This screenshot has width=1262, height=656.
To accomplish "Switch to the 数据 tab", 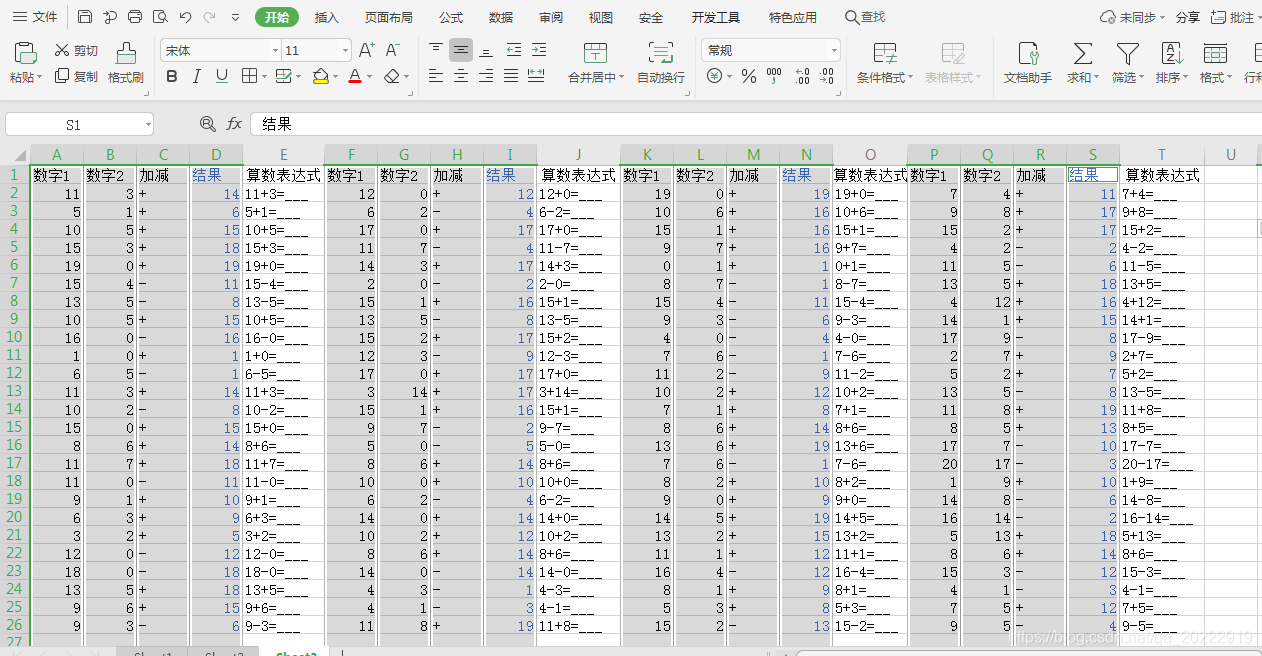I will point(501,17).
